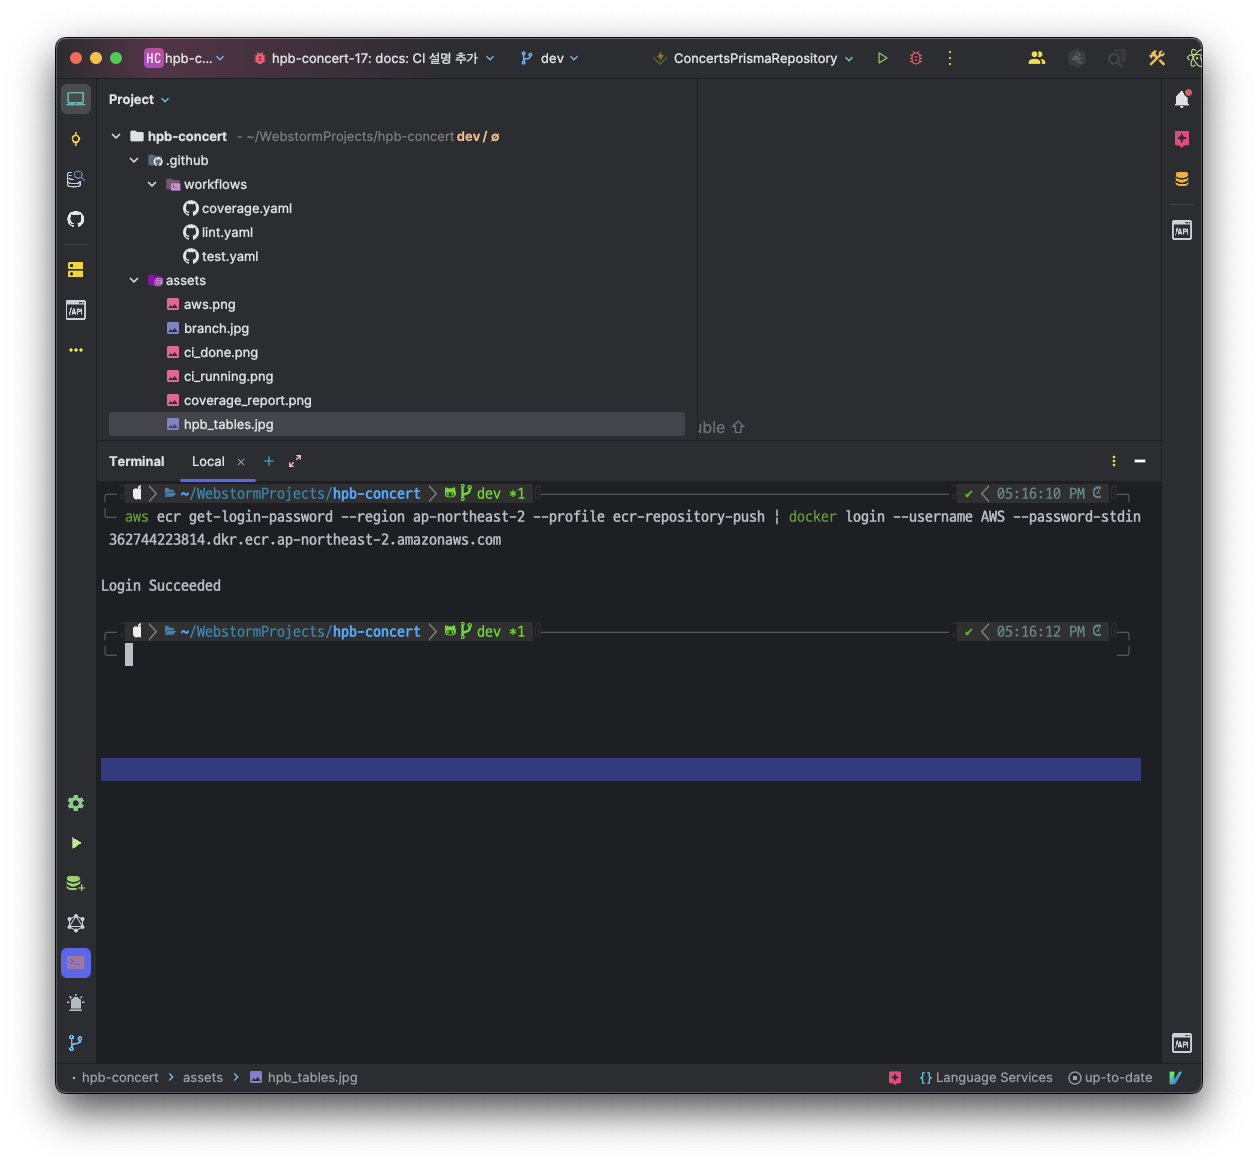Open terminal panel options menu
This screenshot has width=1258, height=1167.
pos(1114,461)
